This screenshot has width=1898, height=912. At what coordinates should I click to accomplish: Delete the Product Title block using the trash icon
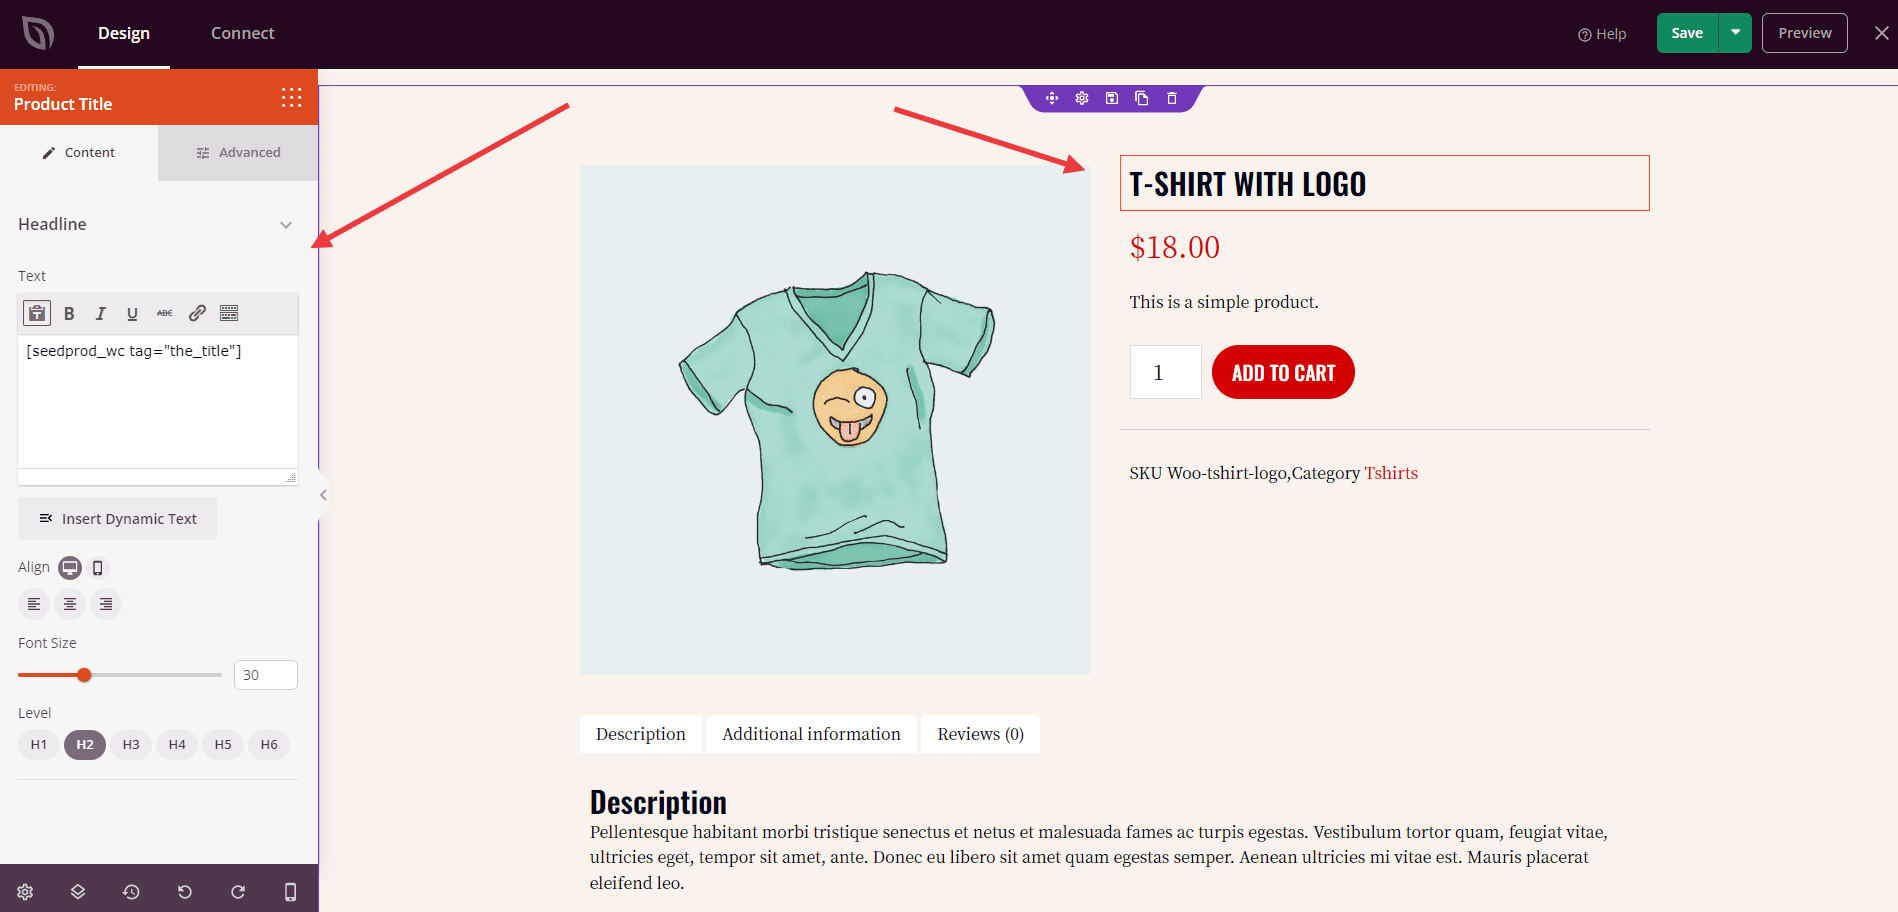(1171, 98)
